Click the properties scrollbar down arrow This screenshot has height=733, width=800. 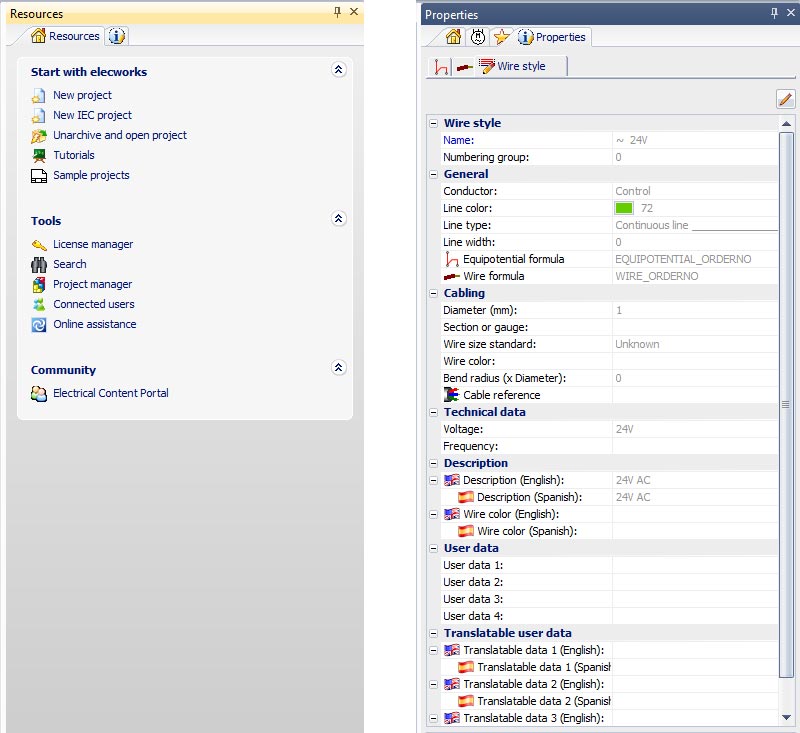pyautogui.click(x=786, y=718)
